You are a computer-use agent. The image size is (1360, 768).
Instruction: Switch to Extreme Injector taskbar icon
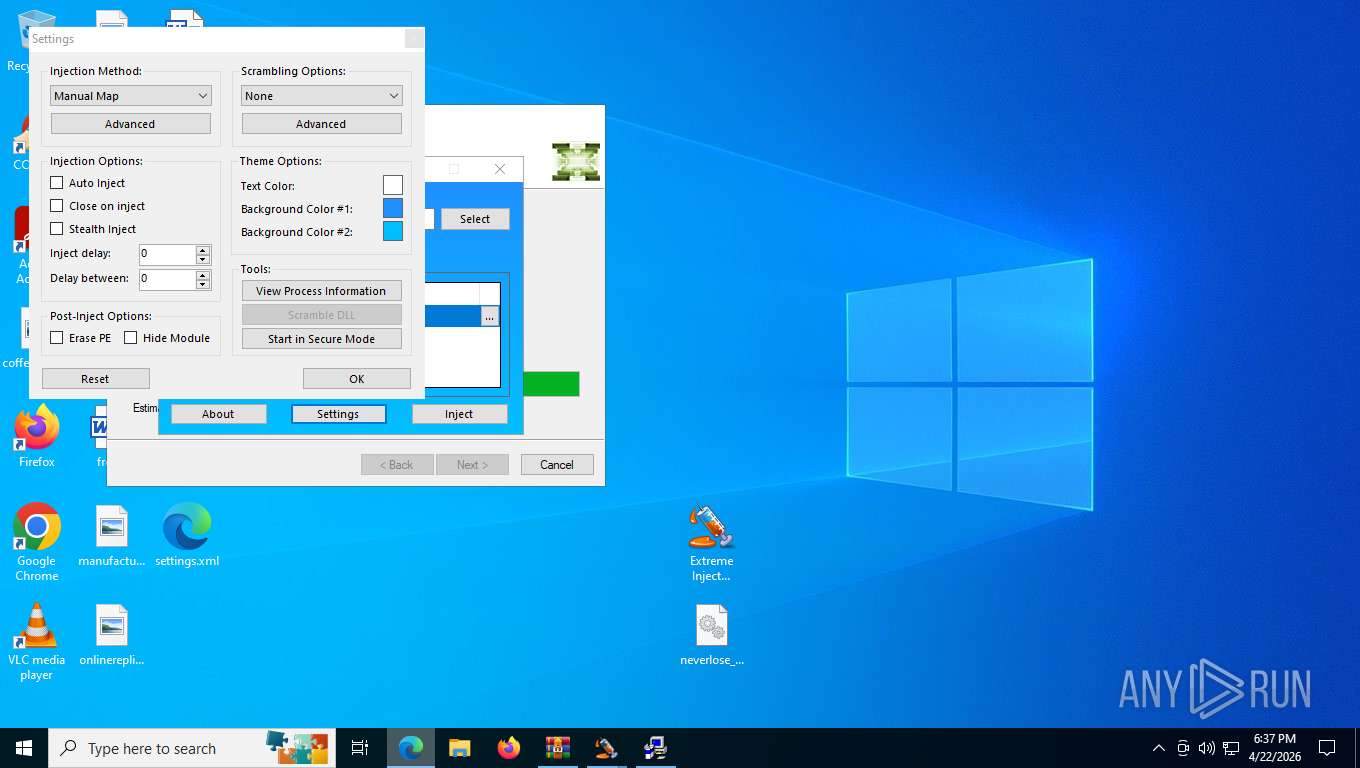point(606,748)
